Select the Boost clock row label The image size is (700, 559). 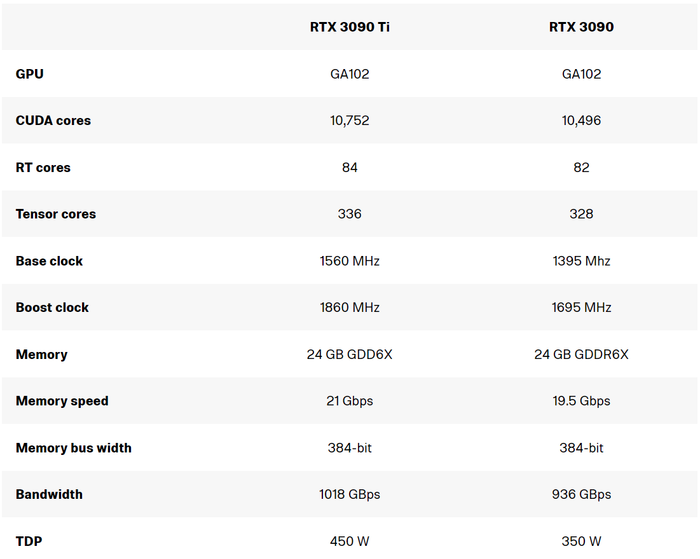52,308
